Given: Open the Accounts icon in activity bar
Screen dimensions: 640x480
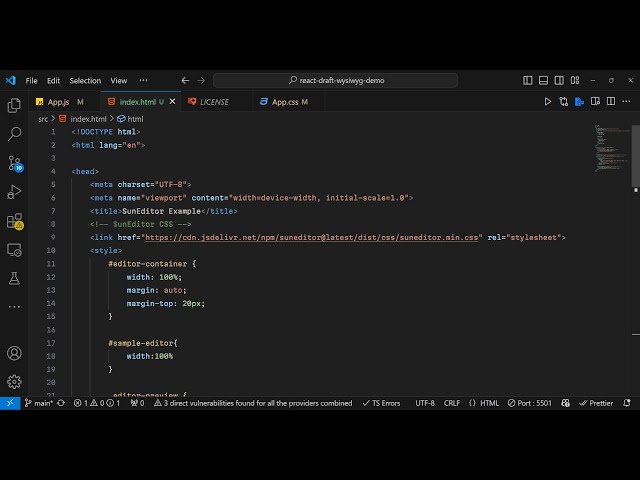Looking at the screenshot, I should coord(14,353).
